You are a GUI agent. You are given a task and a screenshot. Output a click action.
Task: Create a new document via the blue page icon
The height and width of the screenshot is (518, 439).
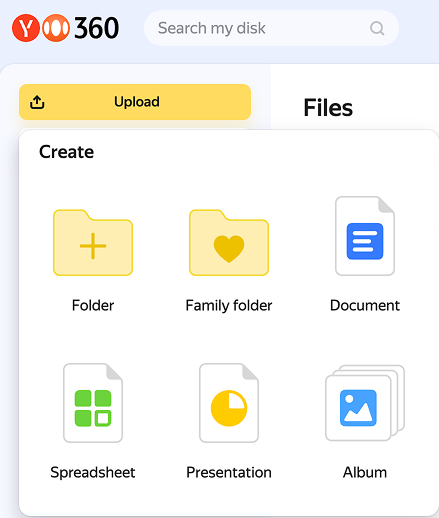[x=365, y=236]
